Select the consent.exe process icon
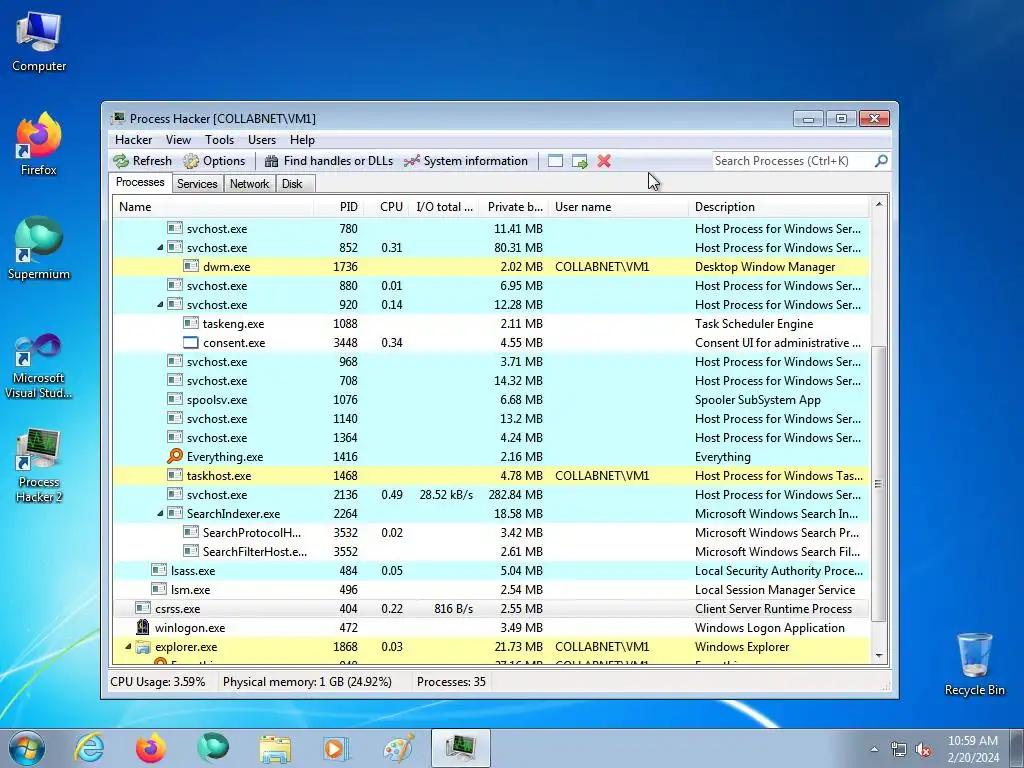This screenshot has height=768, width=1024. [191, 342]
